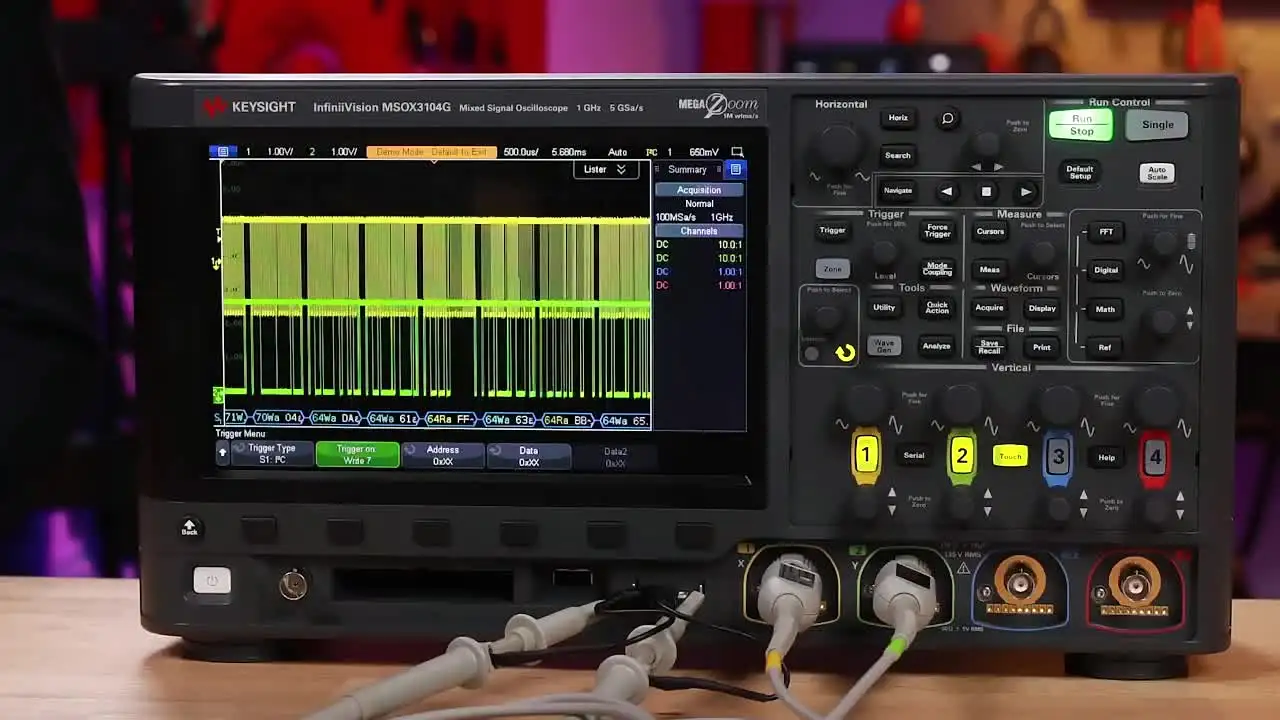The width and height of the screenshot is (1280, 720).
Task: Tap the 650mV trigger level readout
Action: pos(704,152)
